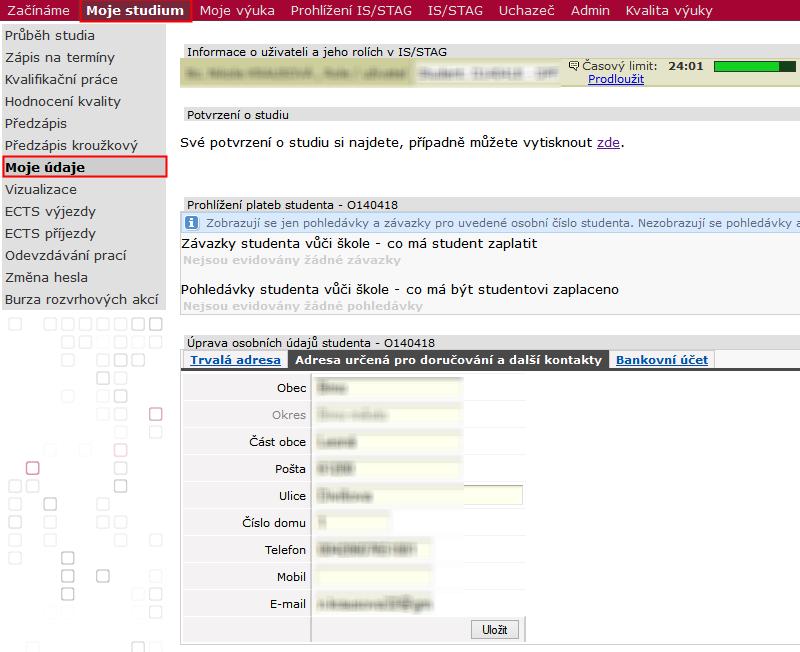Viewport: 800px width, 652px height.
Task: Open the Moje výuka menu
Action: point(237,10)
